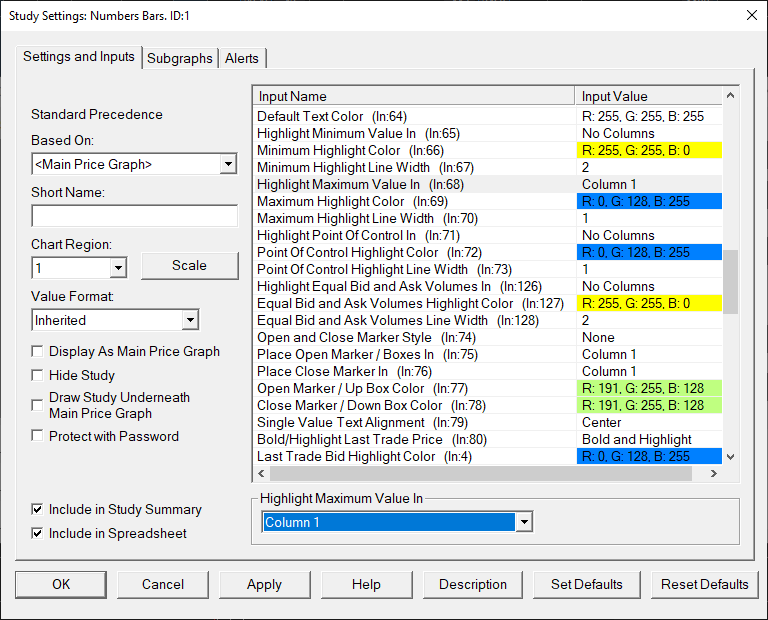Click the inputs list scroll up arrow
The width and height of the screenshot is (768, 620).
point(730,95)
